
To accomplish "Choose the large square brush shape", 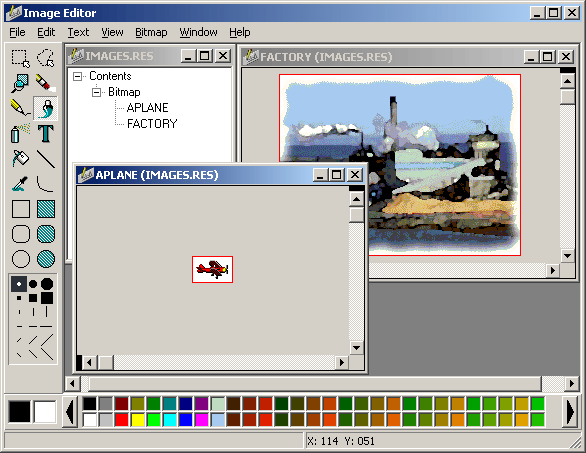I will [47, 298].
